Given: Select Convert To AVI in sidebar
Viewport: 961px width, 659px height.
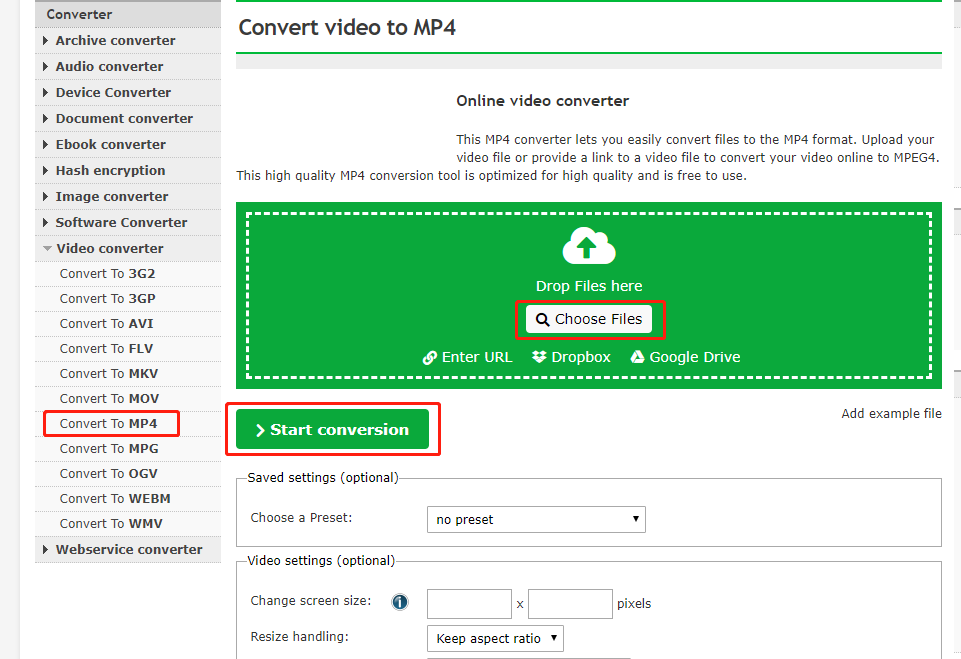Looking at the screenshot, I should click(106, 324).
